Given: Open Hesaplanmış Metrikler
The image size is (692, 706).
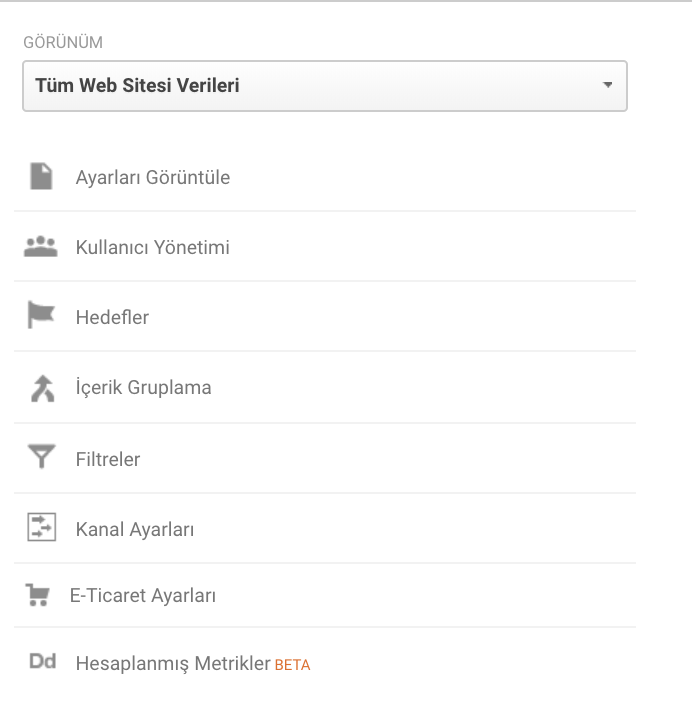Looking at the screenshot, I should (x=173, y=664).
